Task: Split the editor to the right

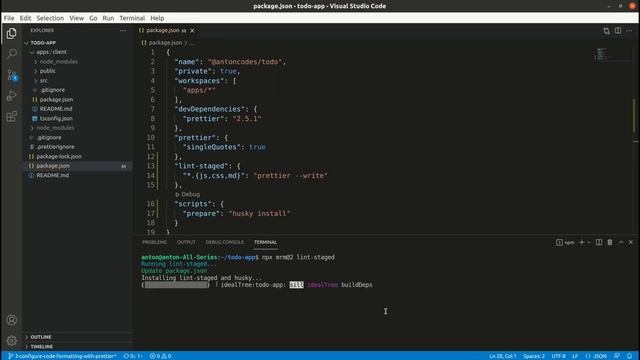Action: (618, 31)
